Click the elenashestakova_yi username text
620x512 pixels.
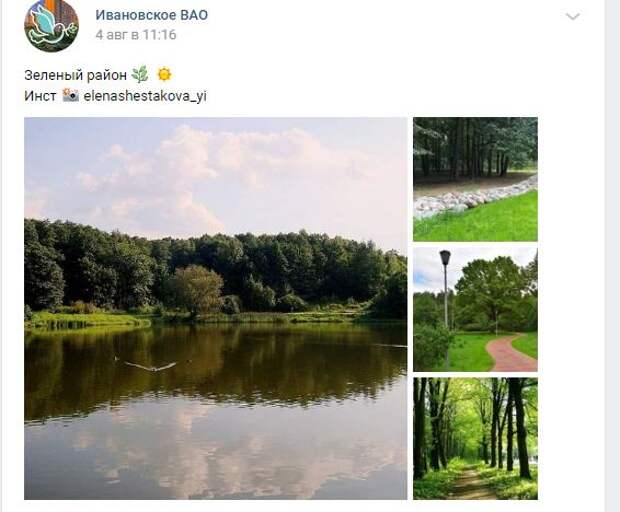coord(145,96)
